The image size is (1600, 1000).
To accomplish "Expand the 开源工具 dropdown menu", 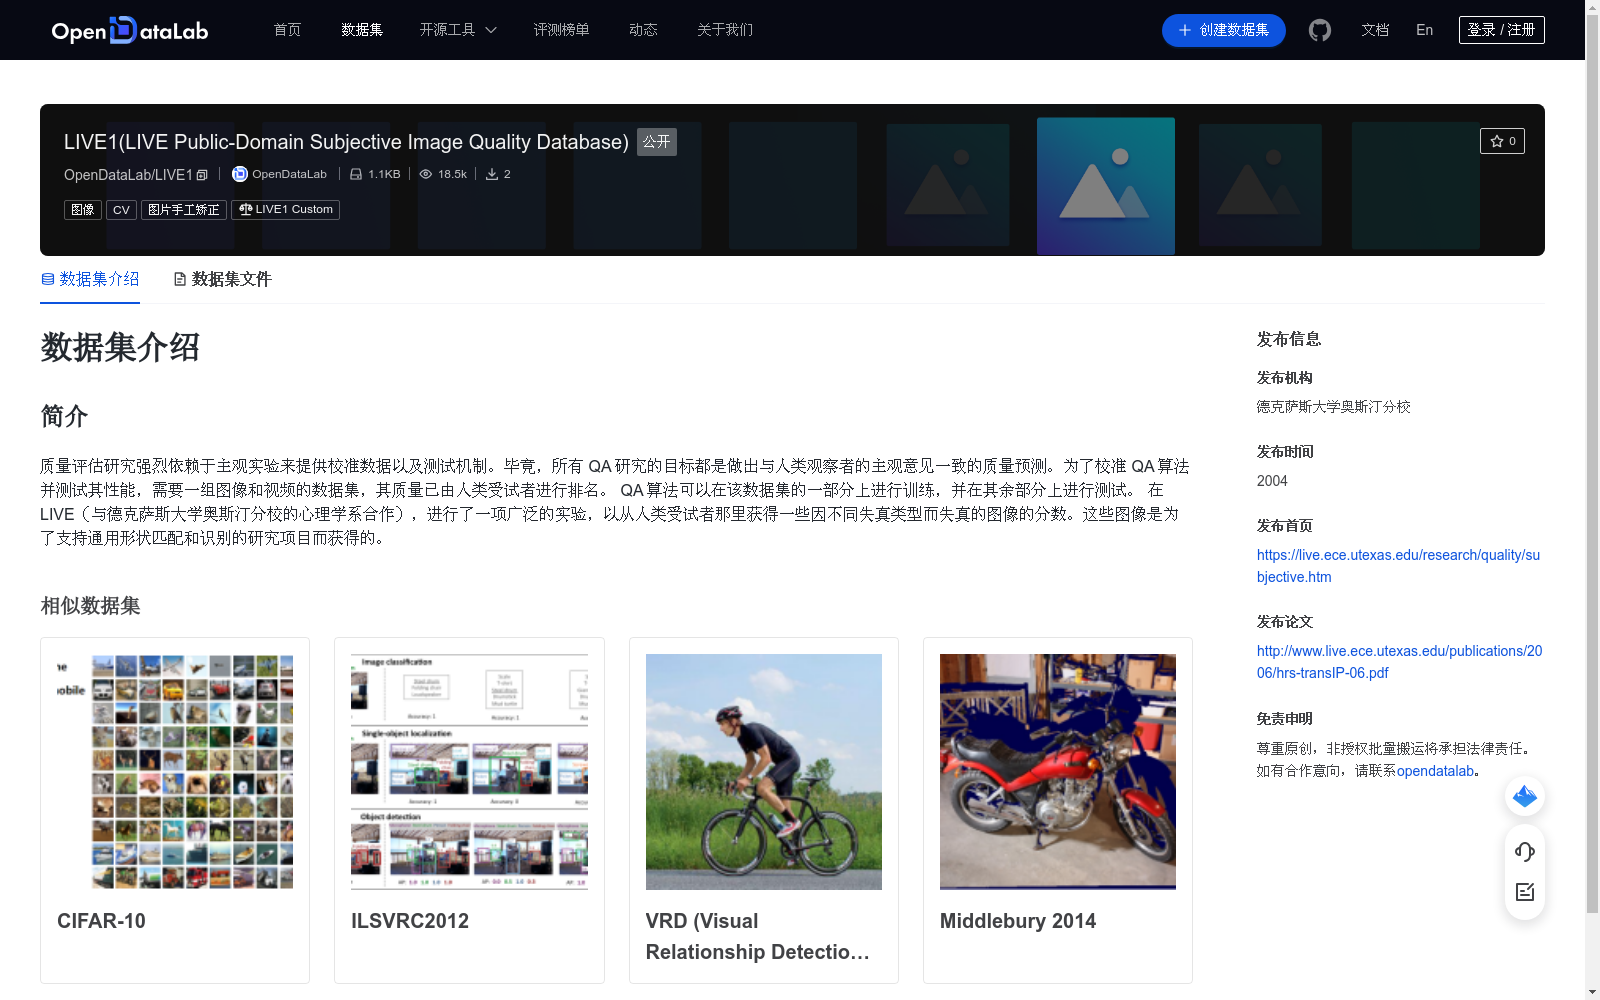I will (x=458, y=30).
